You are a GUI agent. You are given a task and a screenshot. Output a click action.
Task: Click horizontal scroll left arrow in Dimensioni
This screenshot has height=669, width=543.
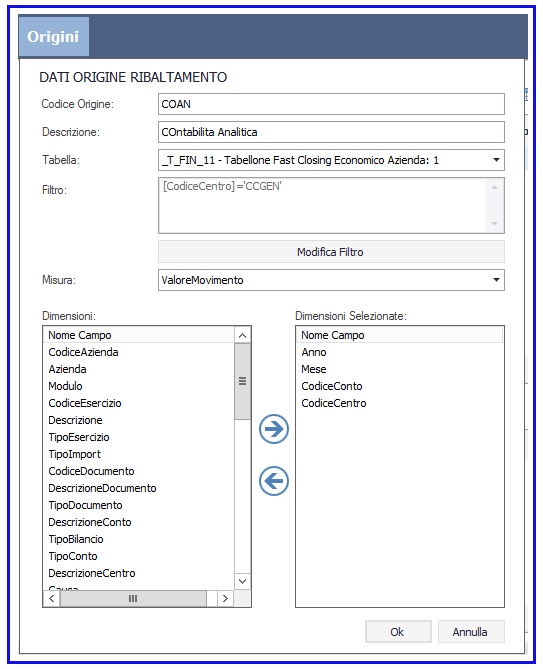[52, 598]
